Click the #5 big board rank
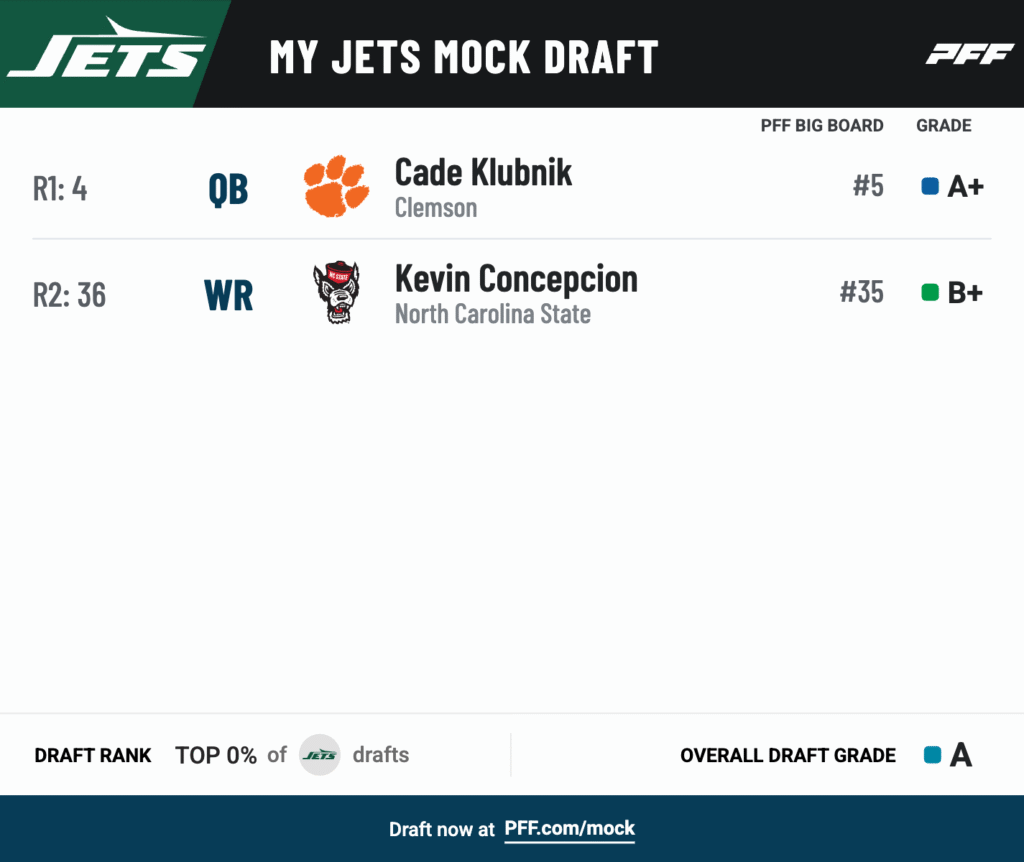Screen dimensions: 1024x862 (x=868, y=186)
